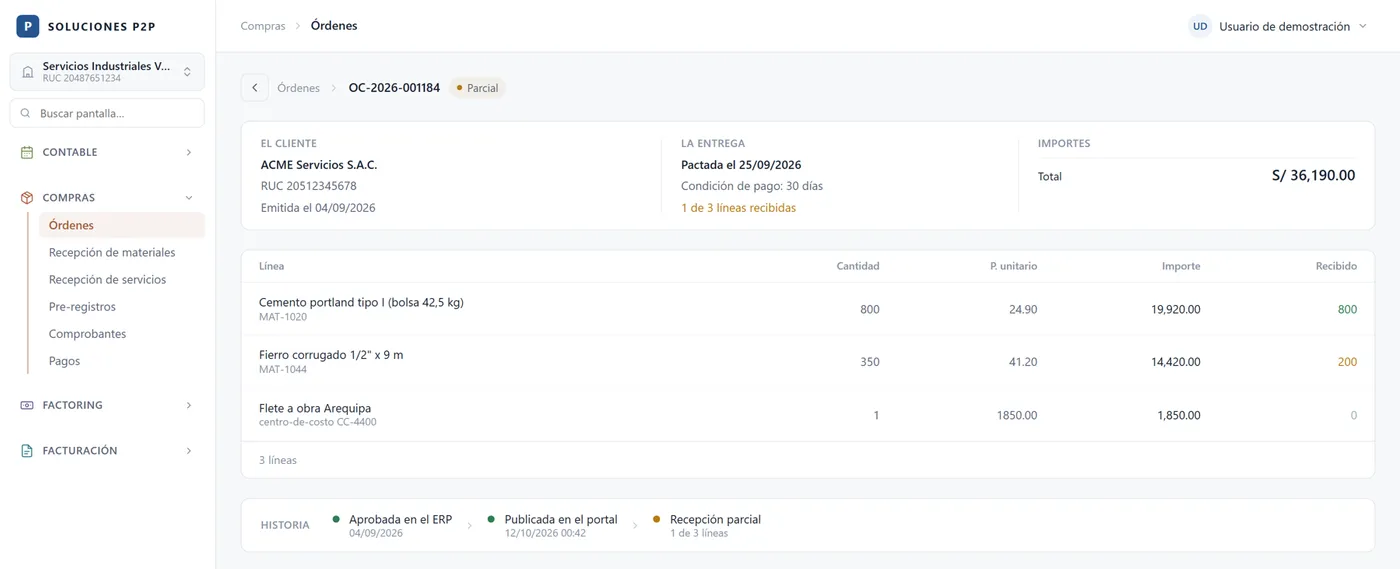1400x569 pixels.
Task: Click unit price 1850.00
Action: (x=1017, y=415)
